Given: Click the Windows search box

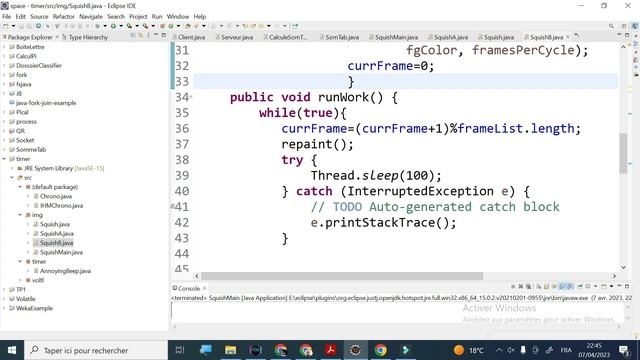Looking at the screenshot, I should tap(96, 350).
